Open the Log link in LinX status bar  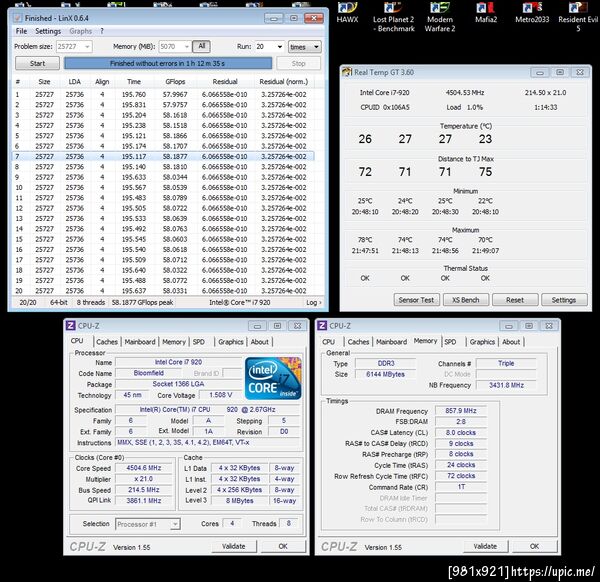[314, 302]
